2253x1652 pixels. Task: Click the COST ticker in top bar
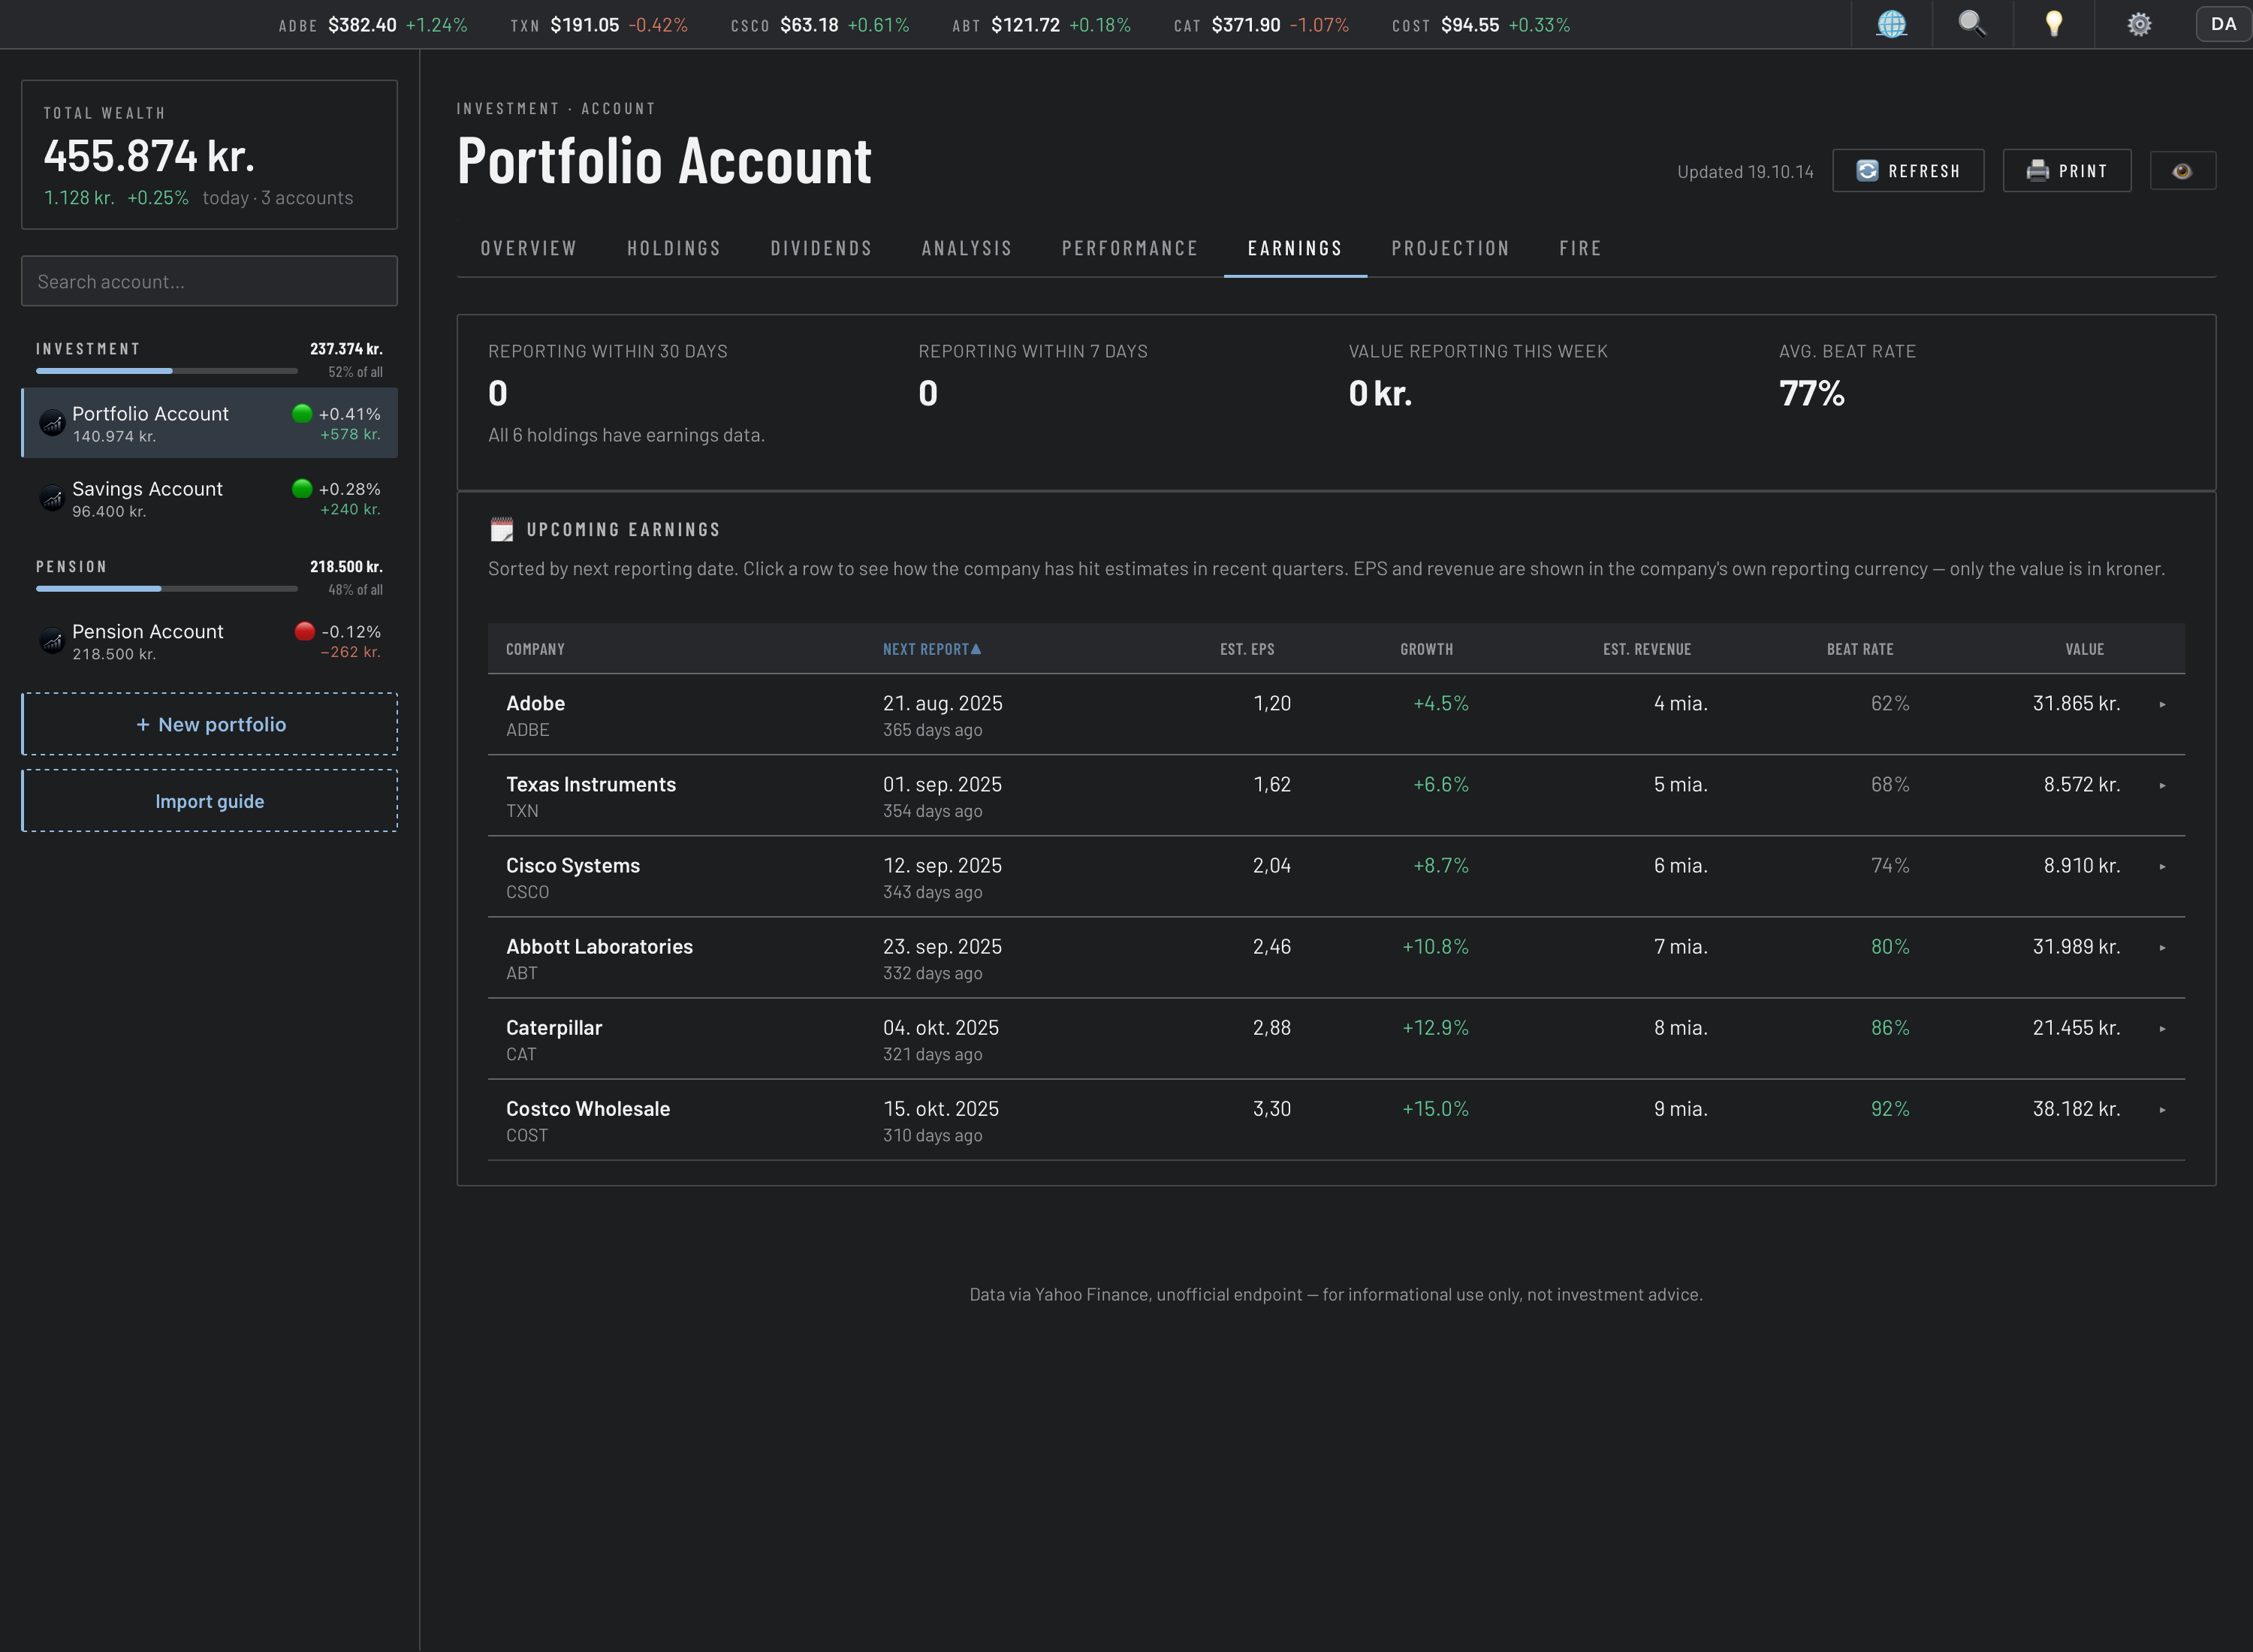[x=1481, y=25]
